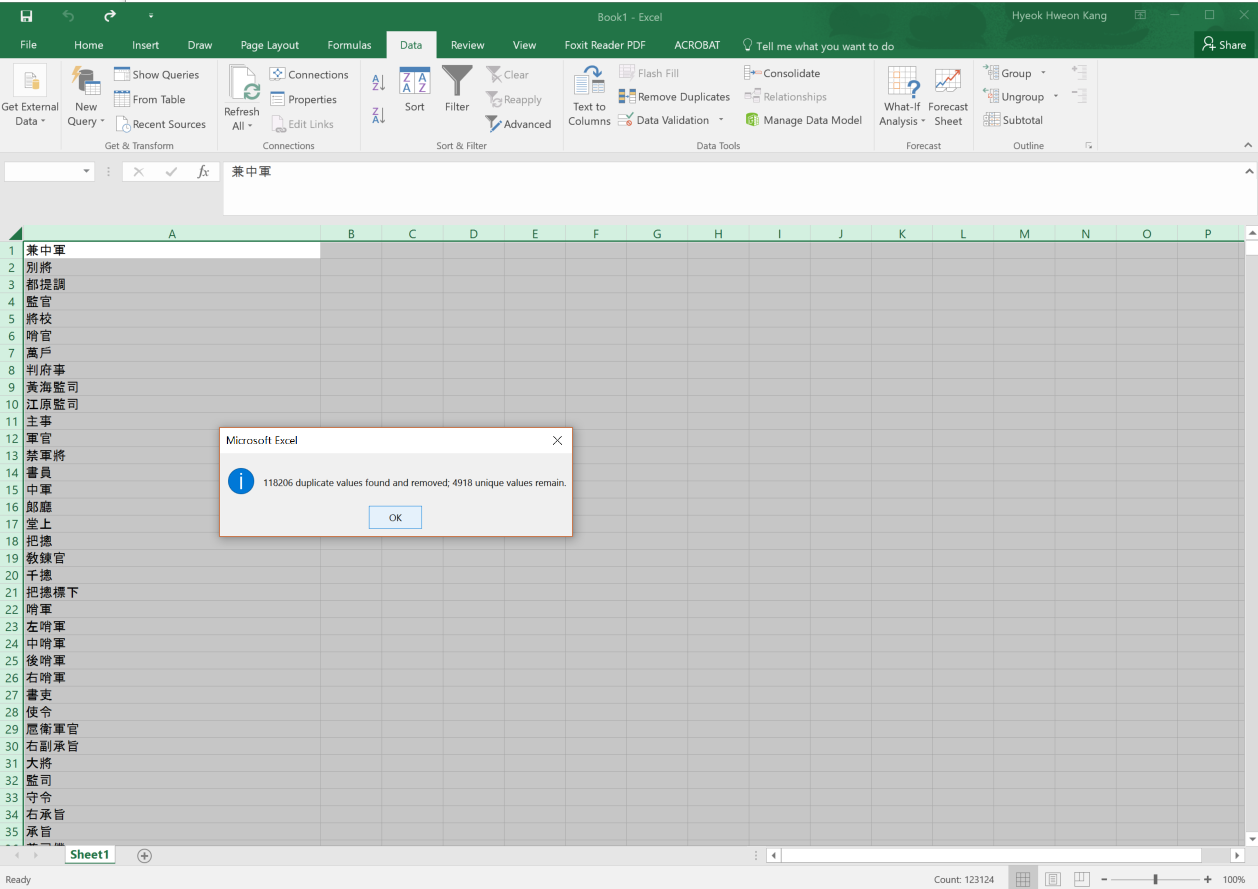
Task: Click the Redo arrow icon
Action: pos(109,16)
